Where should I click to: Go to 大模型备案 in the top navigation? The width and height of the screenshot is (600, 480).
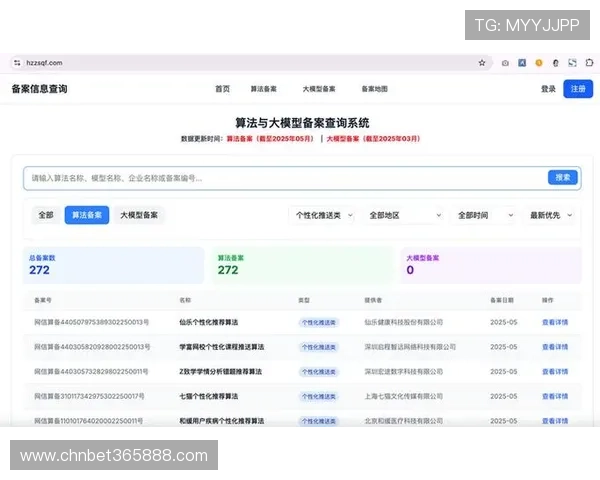click(319, 89)
